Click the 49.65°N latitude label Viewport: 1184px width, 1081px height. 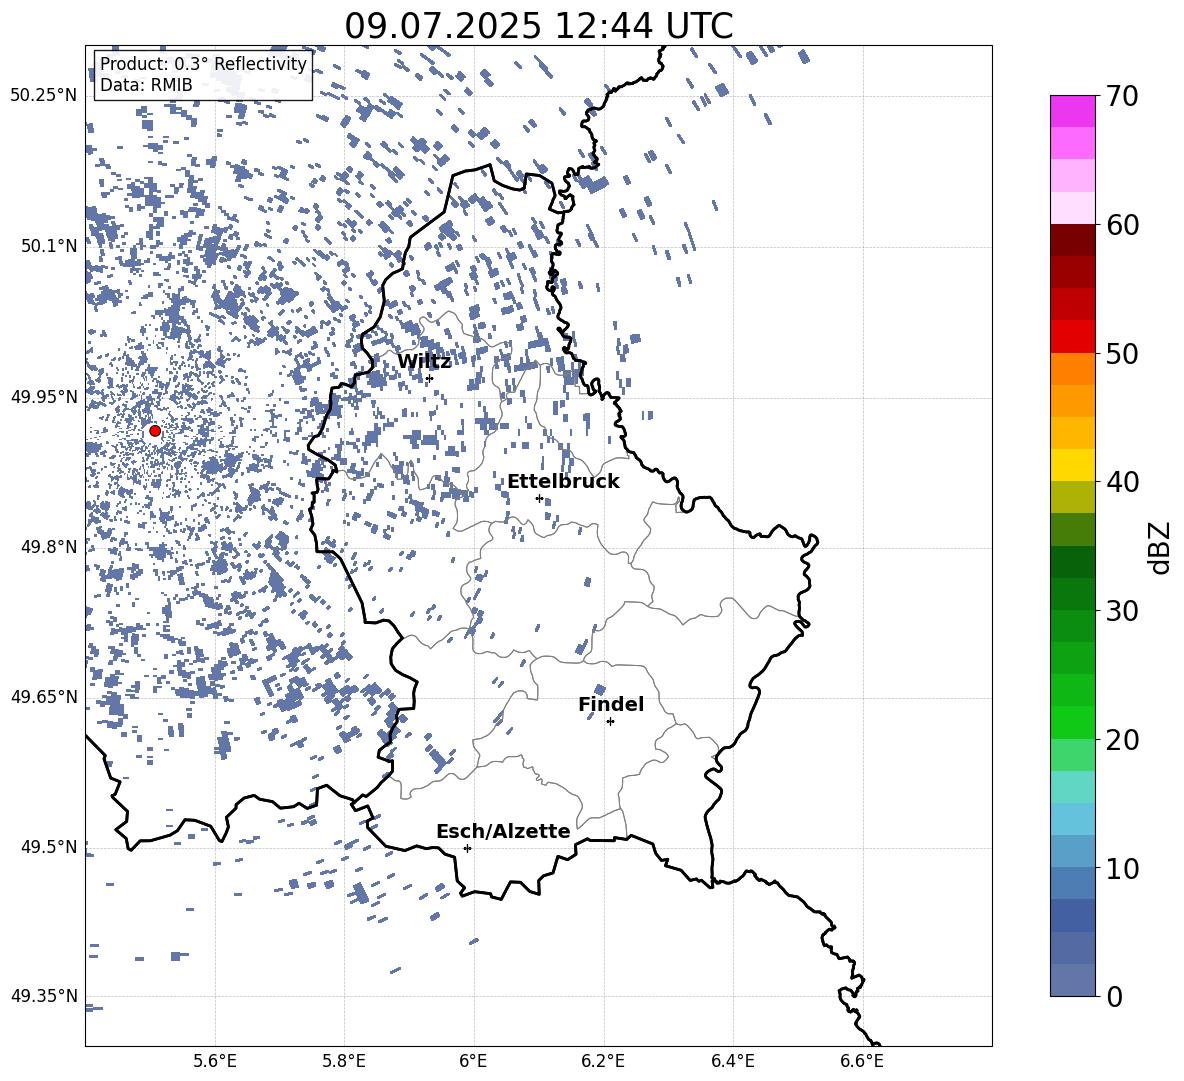tap(44, 697)
